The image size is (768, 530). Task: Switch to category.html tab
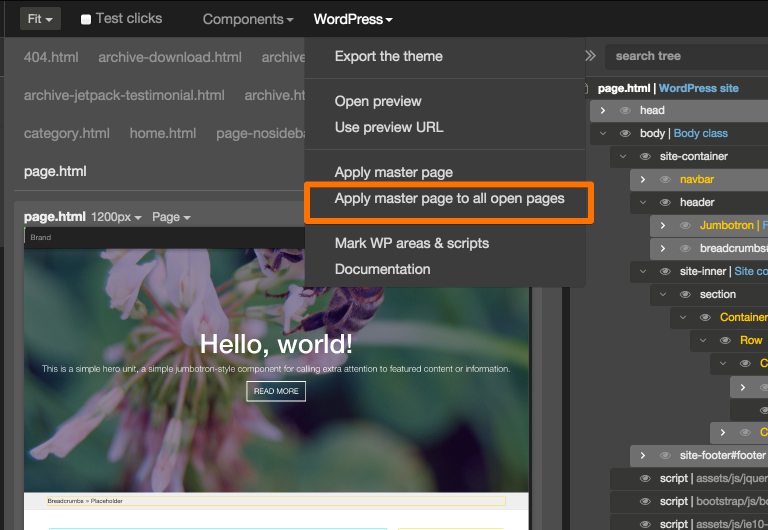click(x=67, y=133)
